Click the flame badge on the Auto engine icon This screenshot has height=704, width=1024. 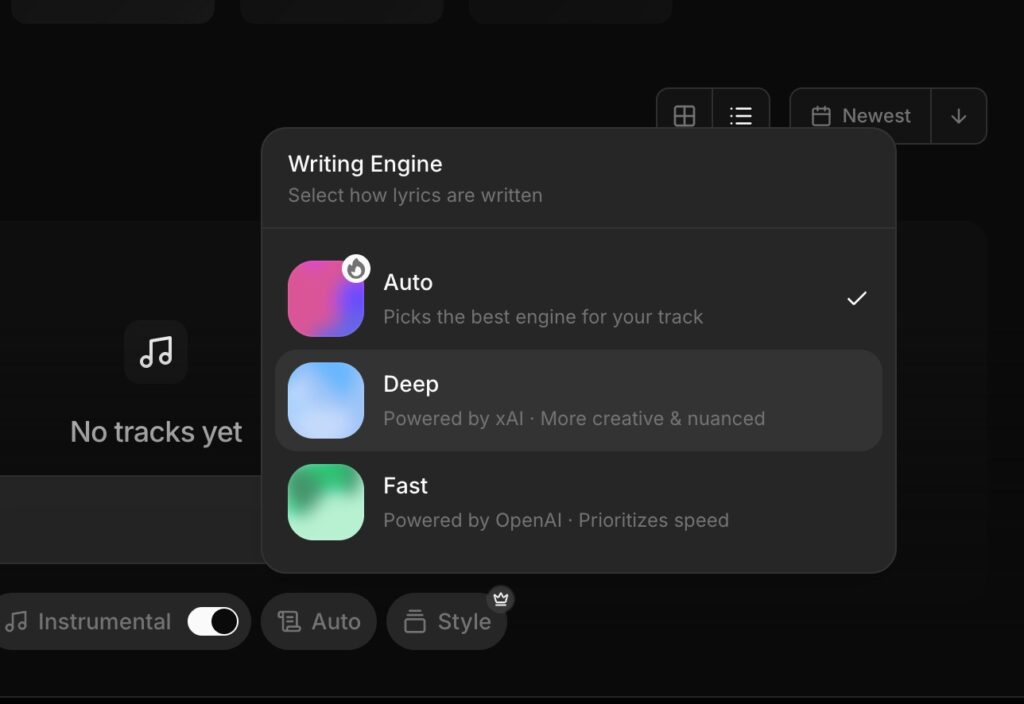coord(357,267)
